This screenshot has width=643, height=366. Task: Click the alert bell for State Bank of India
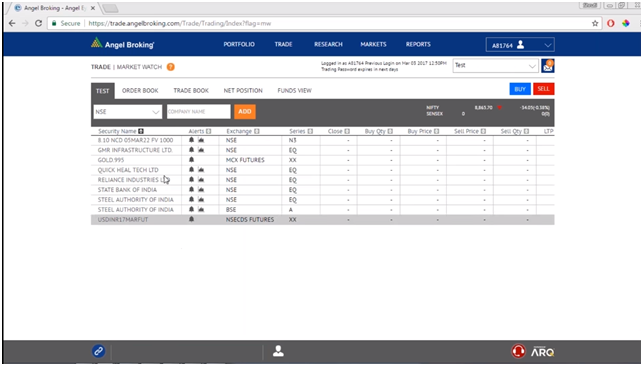pyautogui.click(x=191, y=189)
